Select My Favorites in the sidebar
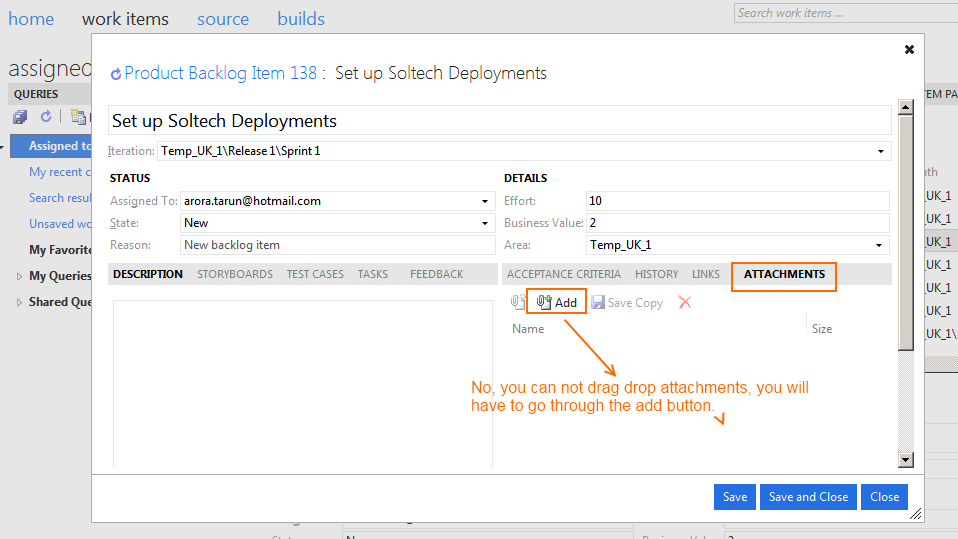The image size is (958, 539). point(60,250)
